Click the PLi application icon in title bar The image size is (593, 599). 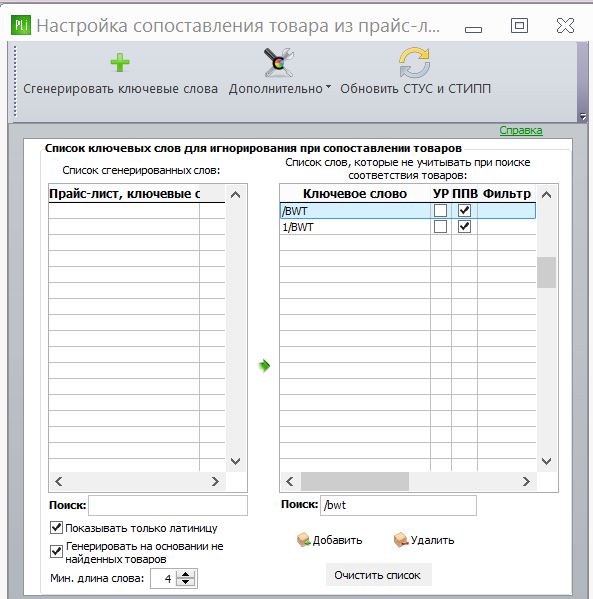click(21, 25)
